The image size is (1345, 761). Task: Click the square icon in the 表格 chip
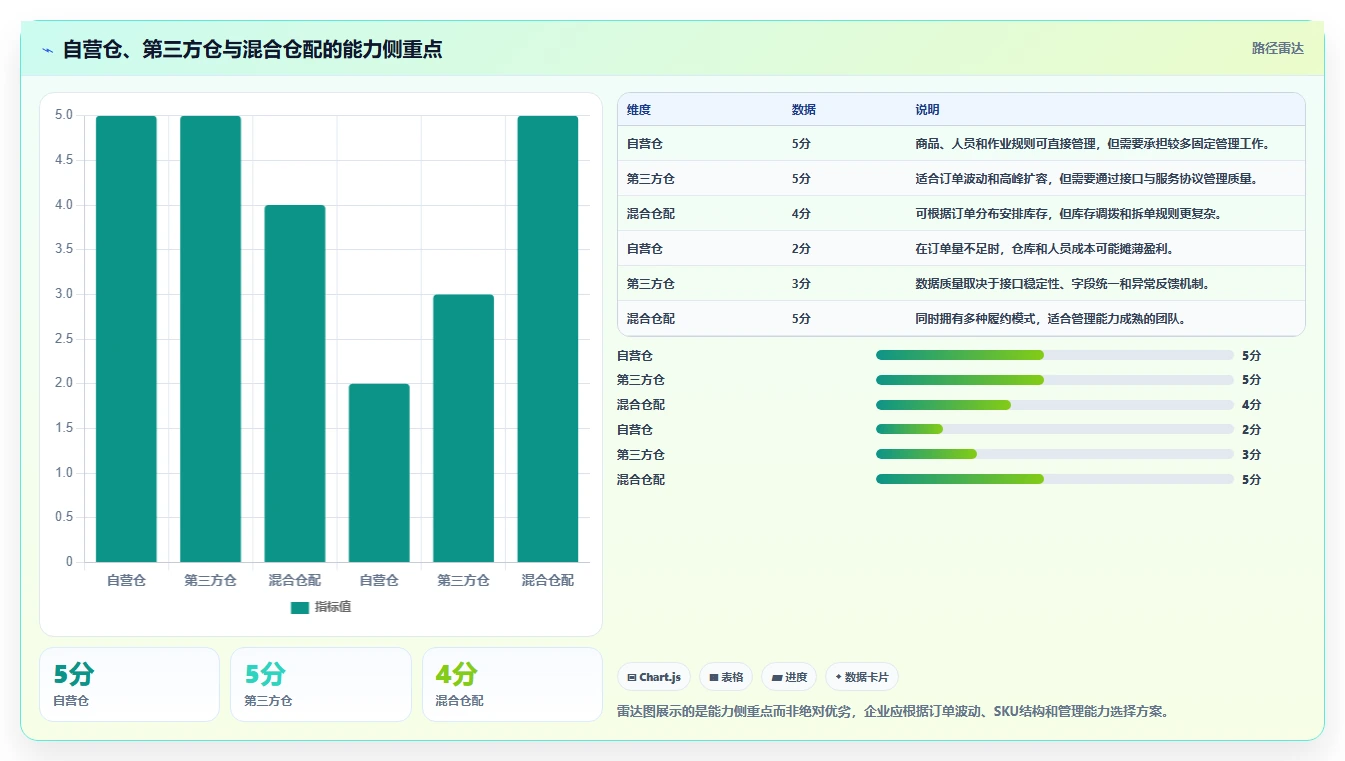pos(714,677)
